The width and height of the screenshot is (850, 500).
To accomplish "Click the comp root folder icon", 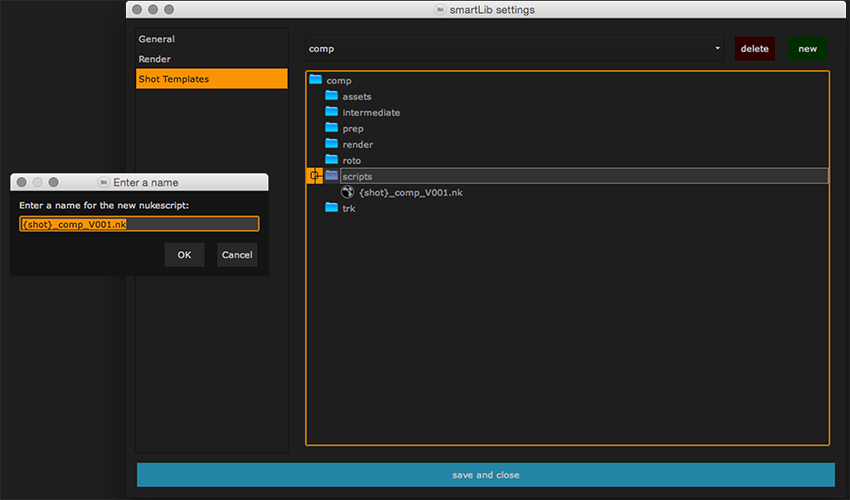I will coord(316,80).
